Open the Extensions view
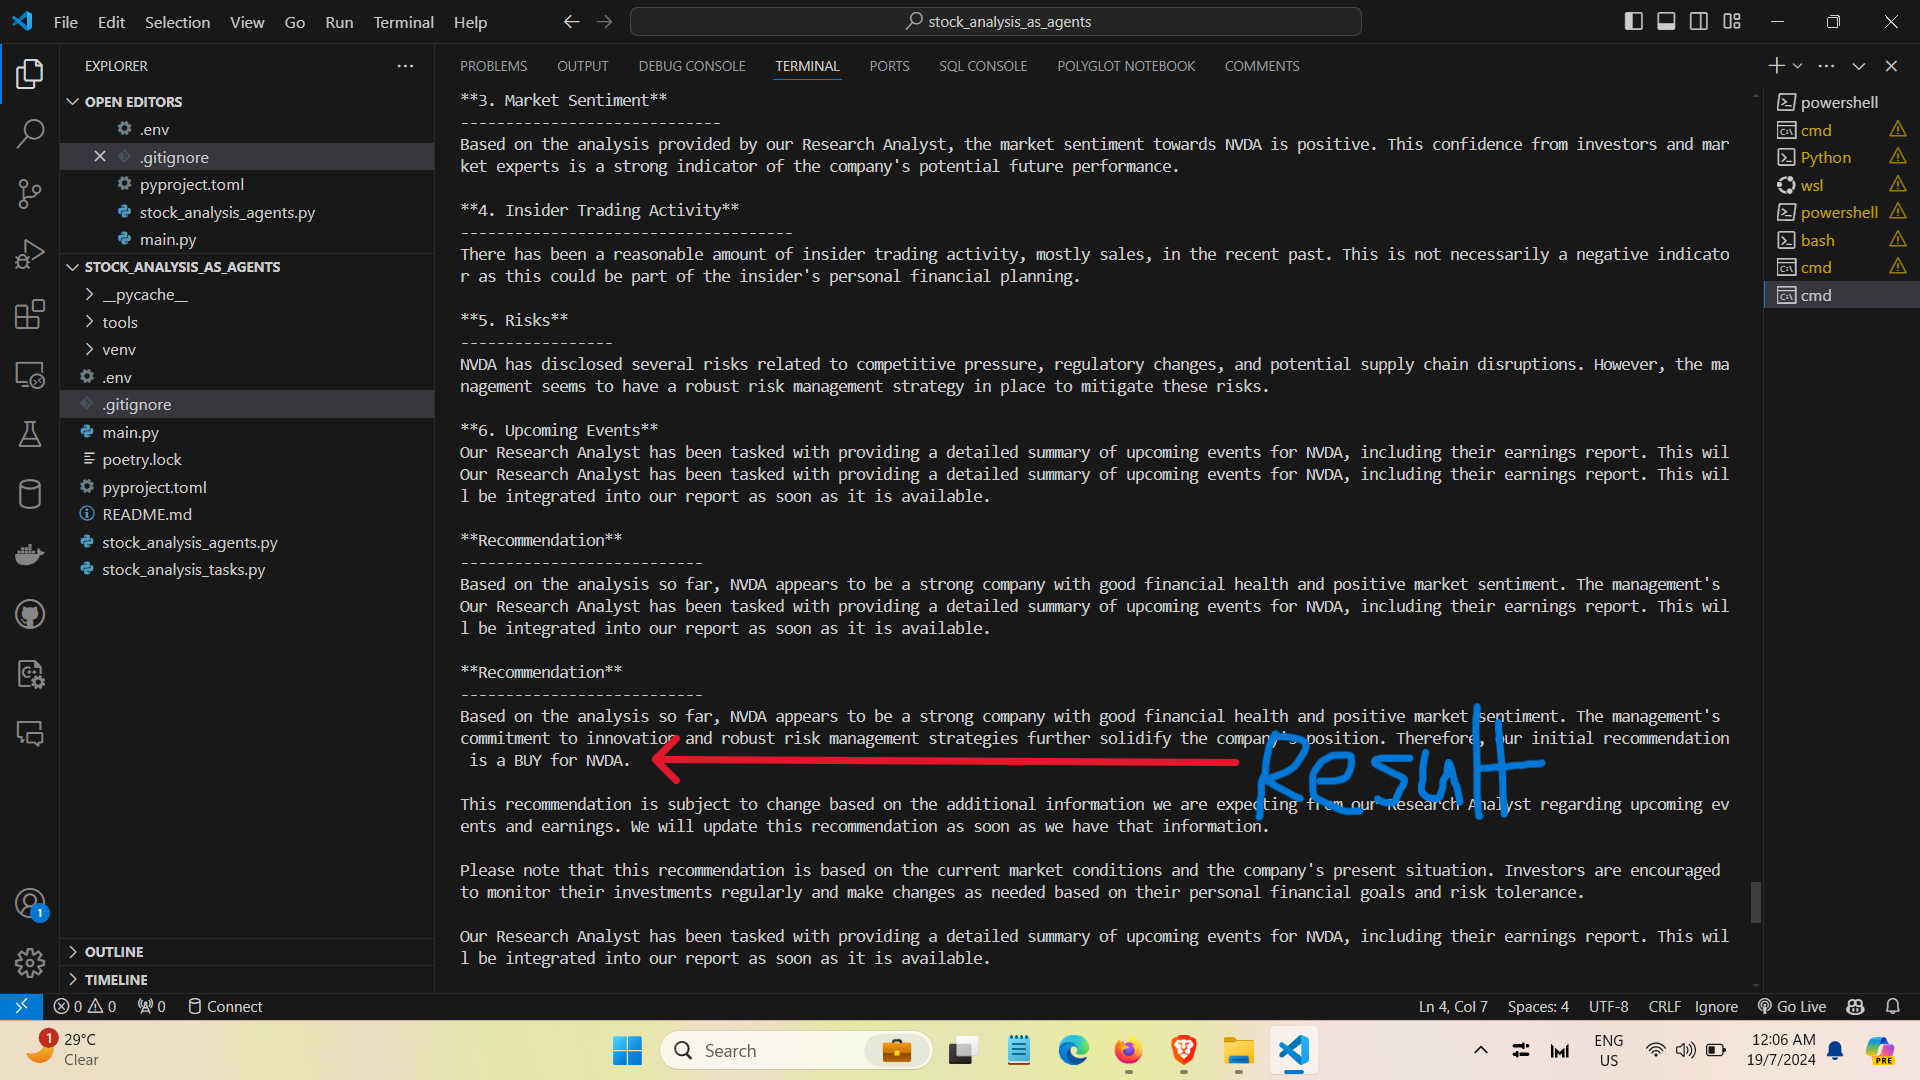 [x=30, y=314]
